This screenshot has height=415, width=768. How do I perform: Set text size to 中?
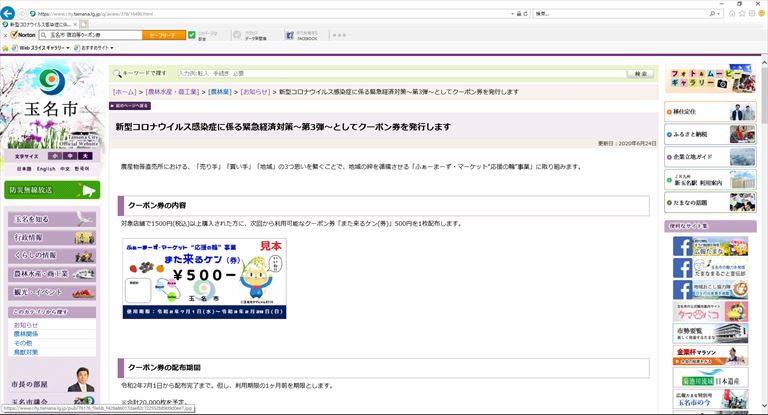(70, 156)
